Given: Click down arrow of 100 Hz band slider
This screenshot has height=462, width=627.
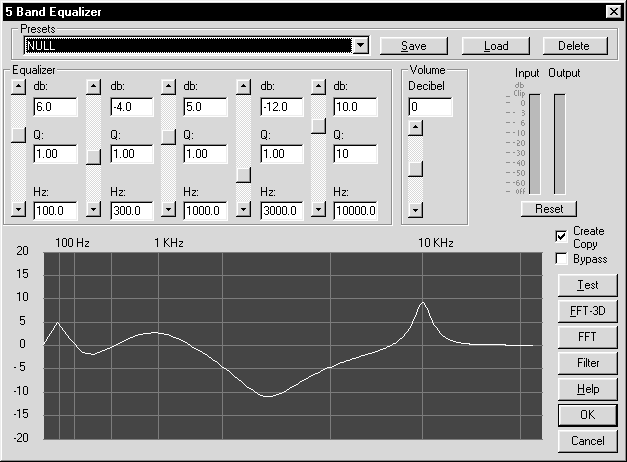Looking at the screenshot, I should [x=17, y=210].
